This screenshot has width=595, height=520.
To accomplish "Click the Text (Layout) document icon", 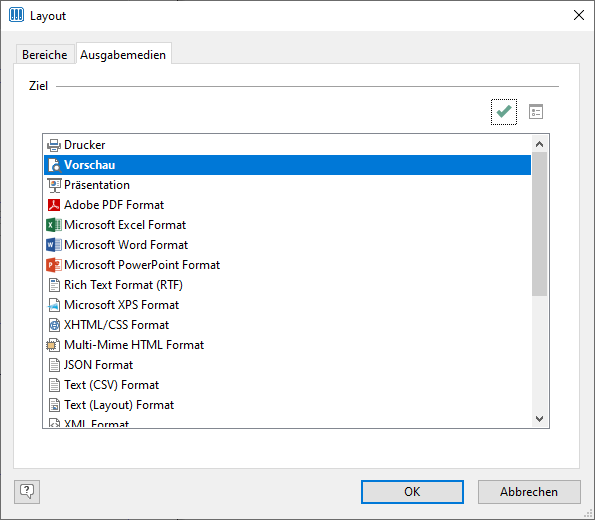I will (54, 405).
